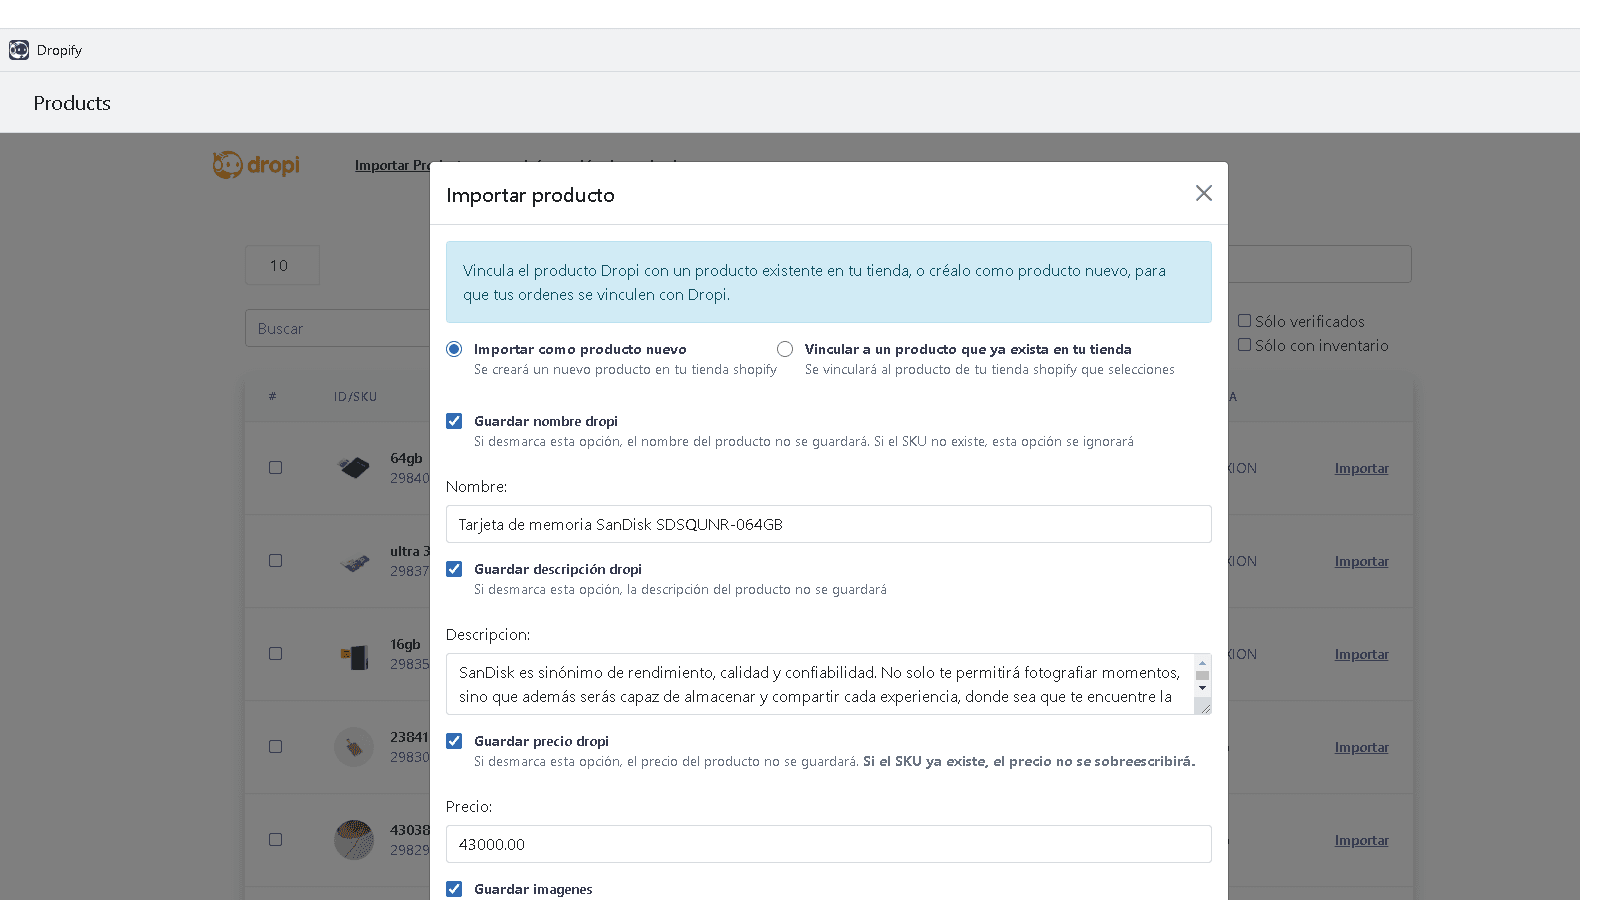Click the 64gb product name
This screenshot has height=900, width=1600.
pyautogui.click(x=406, y=458)
